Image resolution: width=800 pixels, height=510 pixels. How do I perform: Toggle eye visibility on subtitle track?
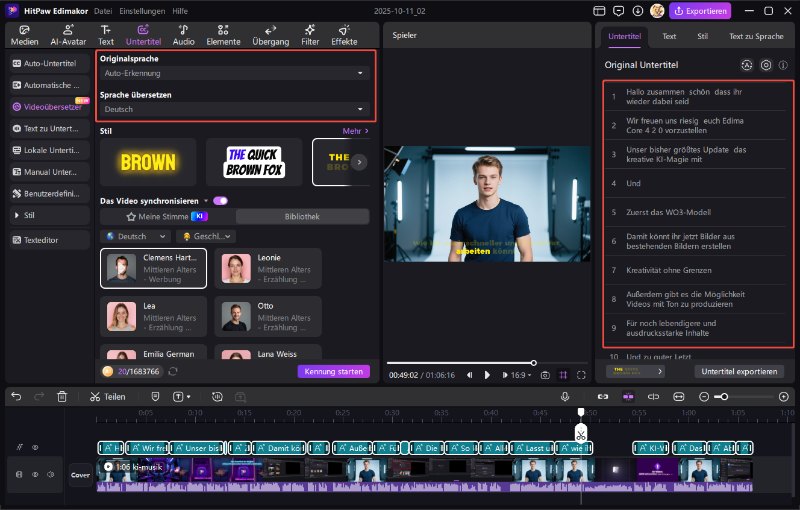coord(35,447)
